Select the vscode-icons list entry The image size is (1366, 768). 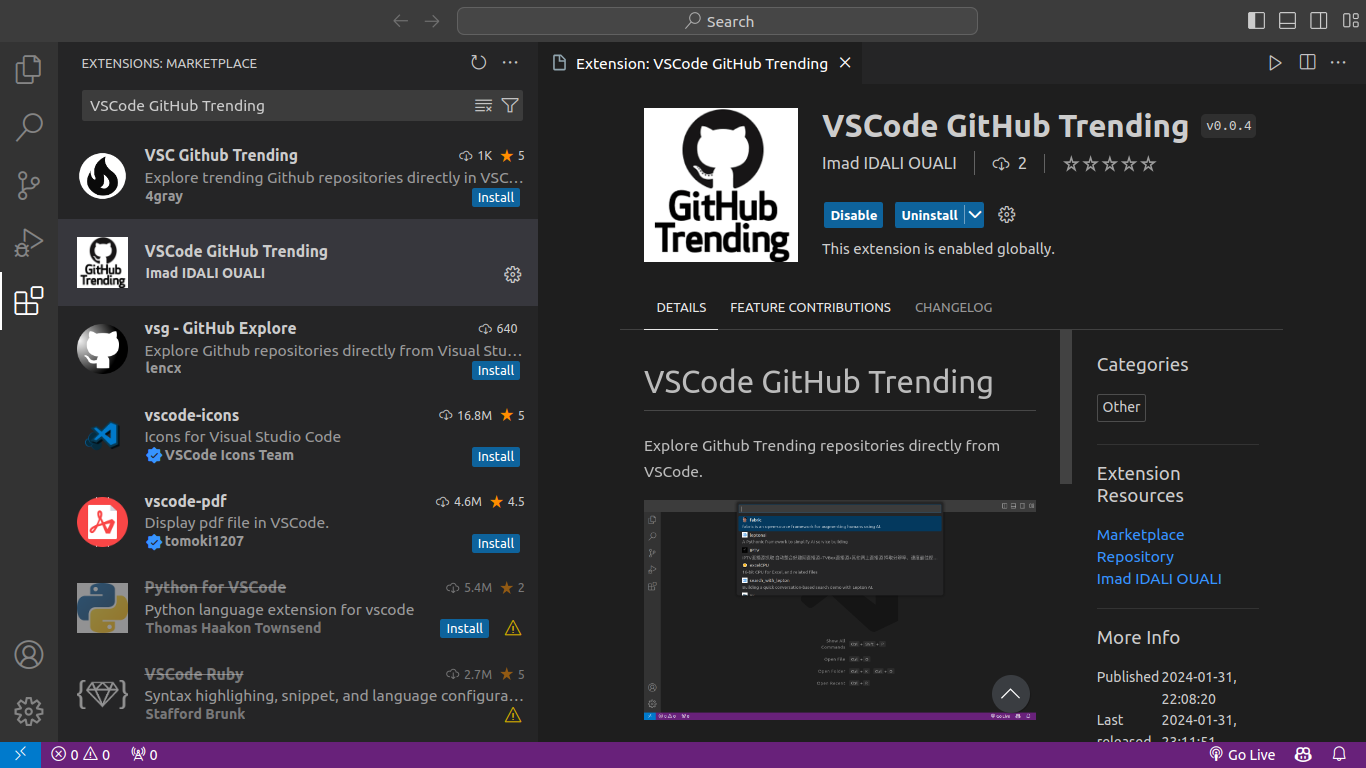(x=298, y=435)
